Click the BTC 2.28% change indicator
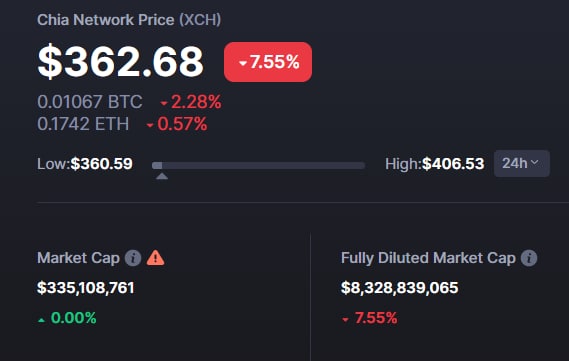Screen dimensions: 569x361 [191, 102]
